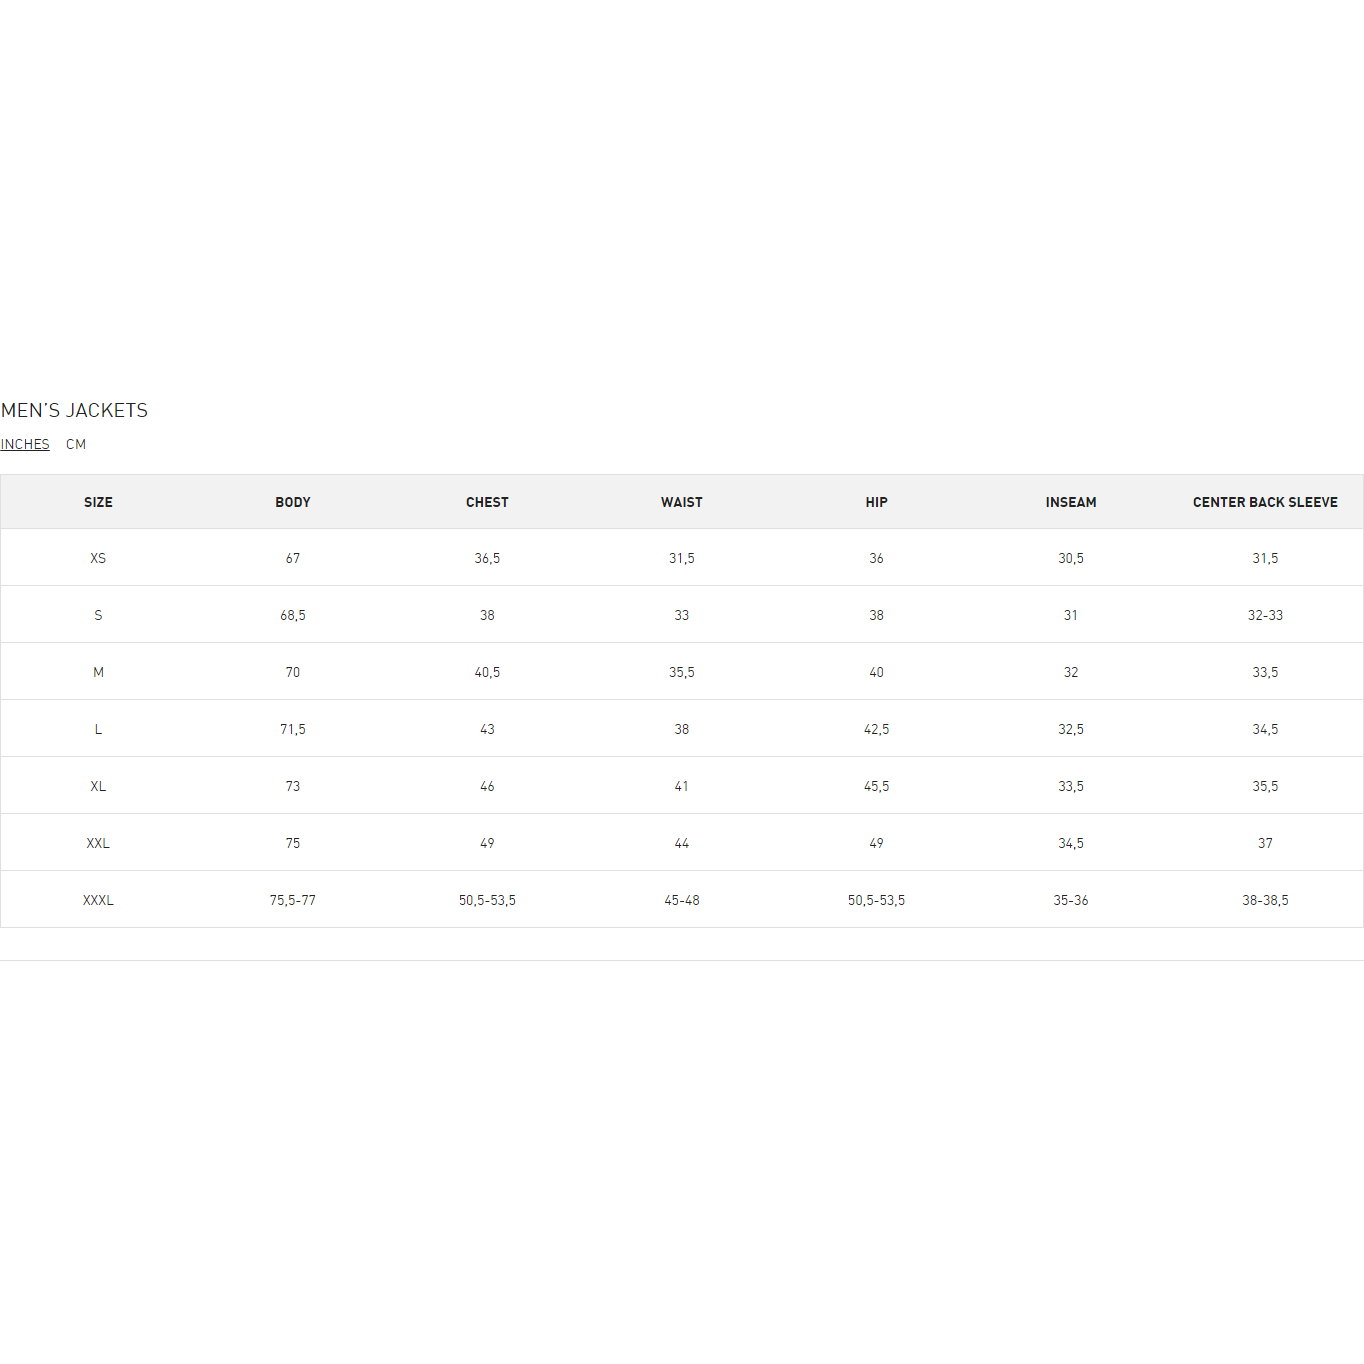The height and width of the screenshot is (1364, 1364).
Task: Click the MEN'S JACKETS heading
Action: pyautogui.click(x=75, y=410)
